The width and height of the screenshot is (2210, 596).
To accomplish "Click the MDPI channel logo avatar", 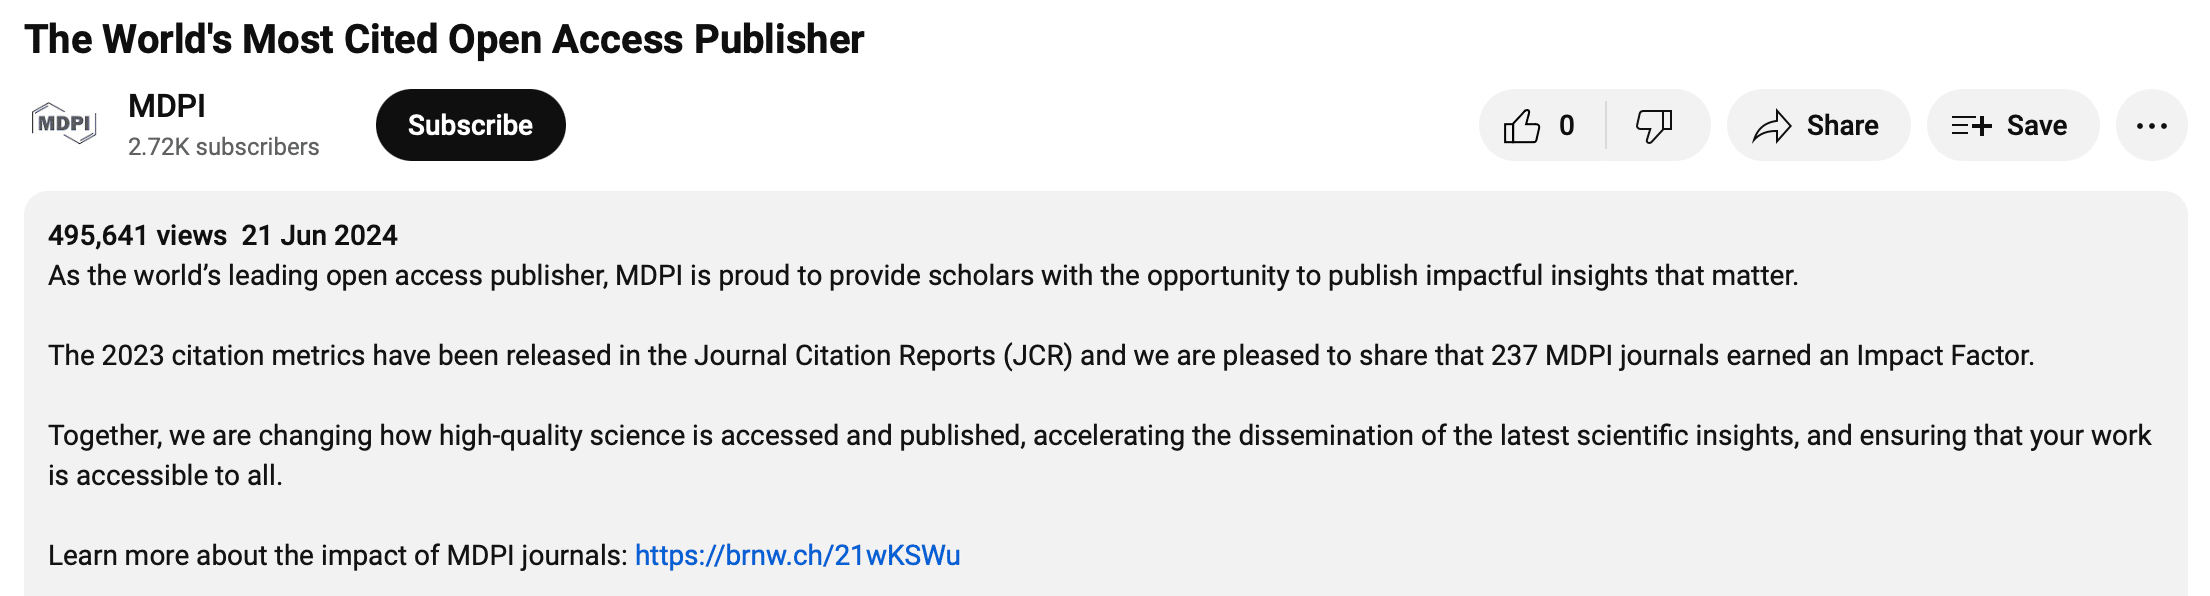I will click(64, 124).
